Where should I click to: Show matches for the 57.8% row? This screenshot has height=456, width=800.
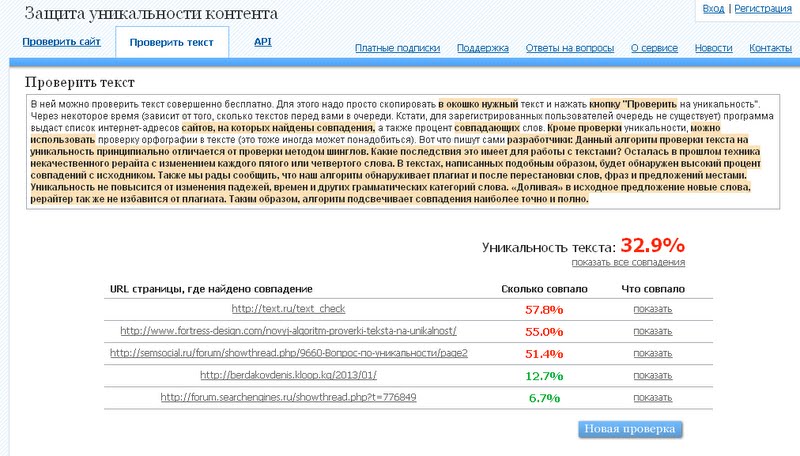653,309
